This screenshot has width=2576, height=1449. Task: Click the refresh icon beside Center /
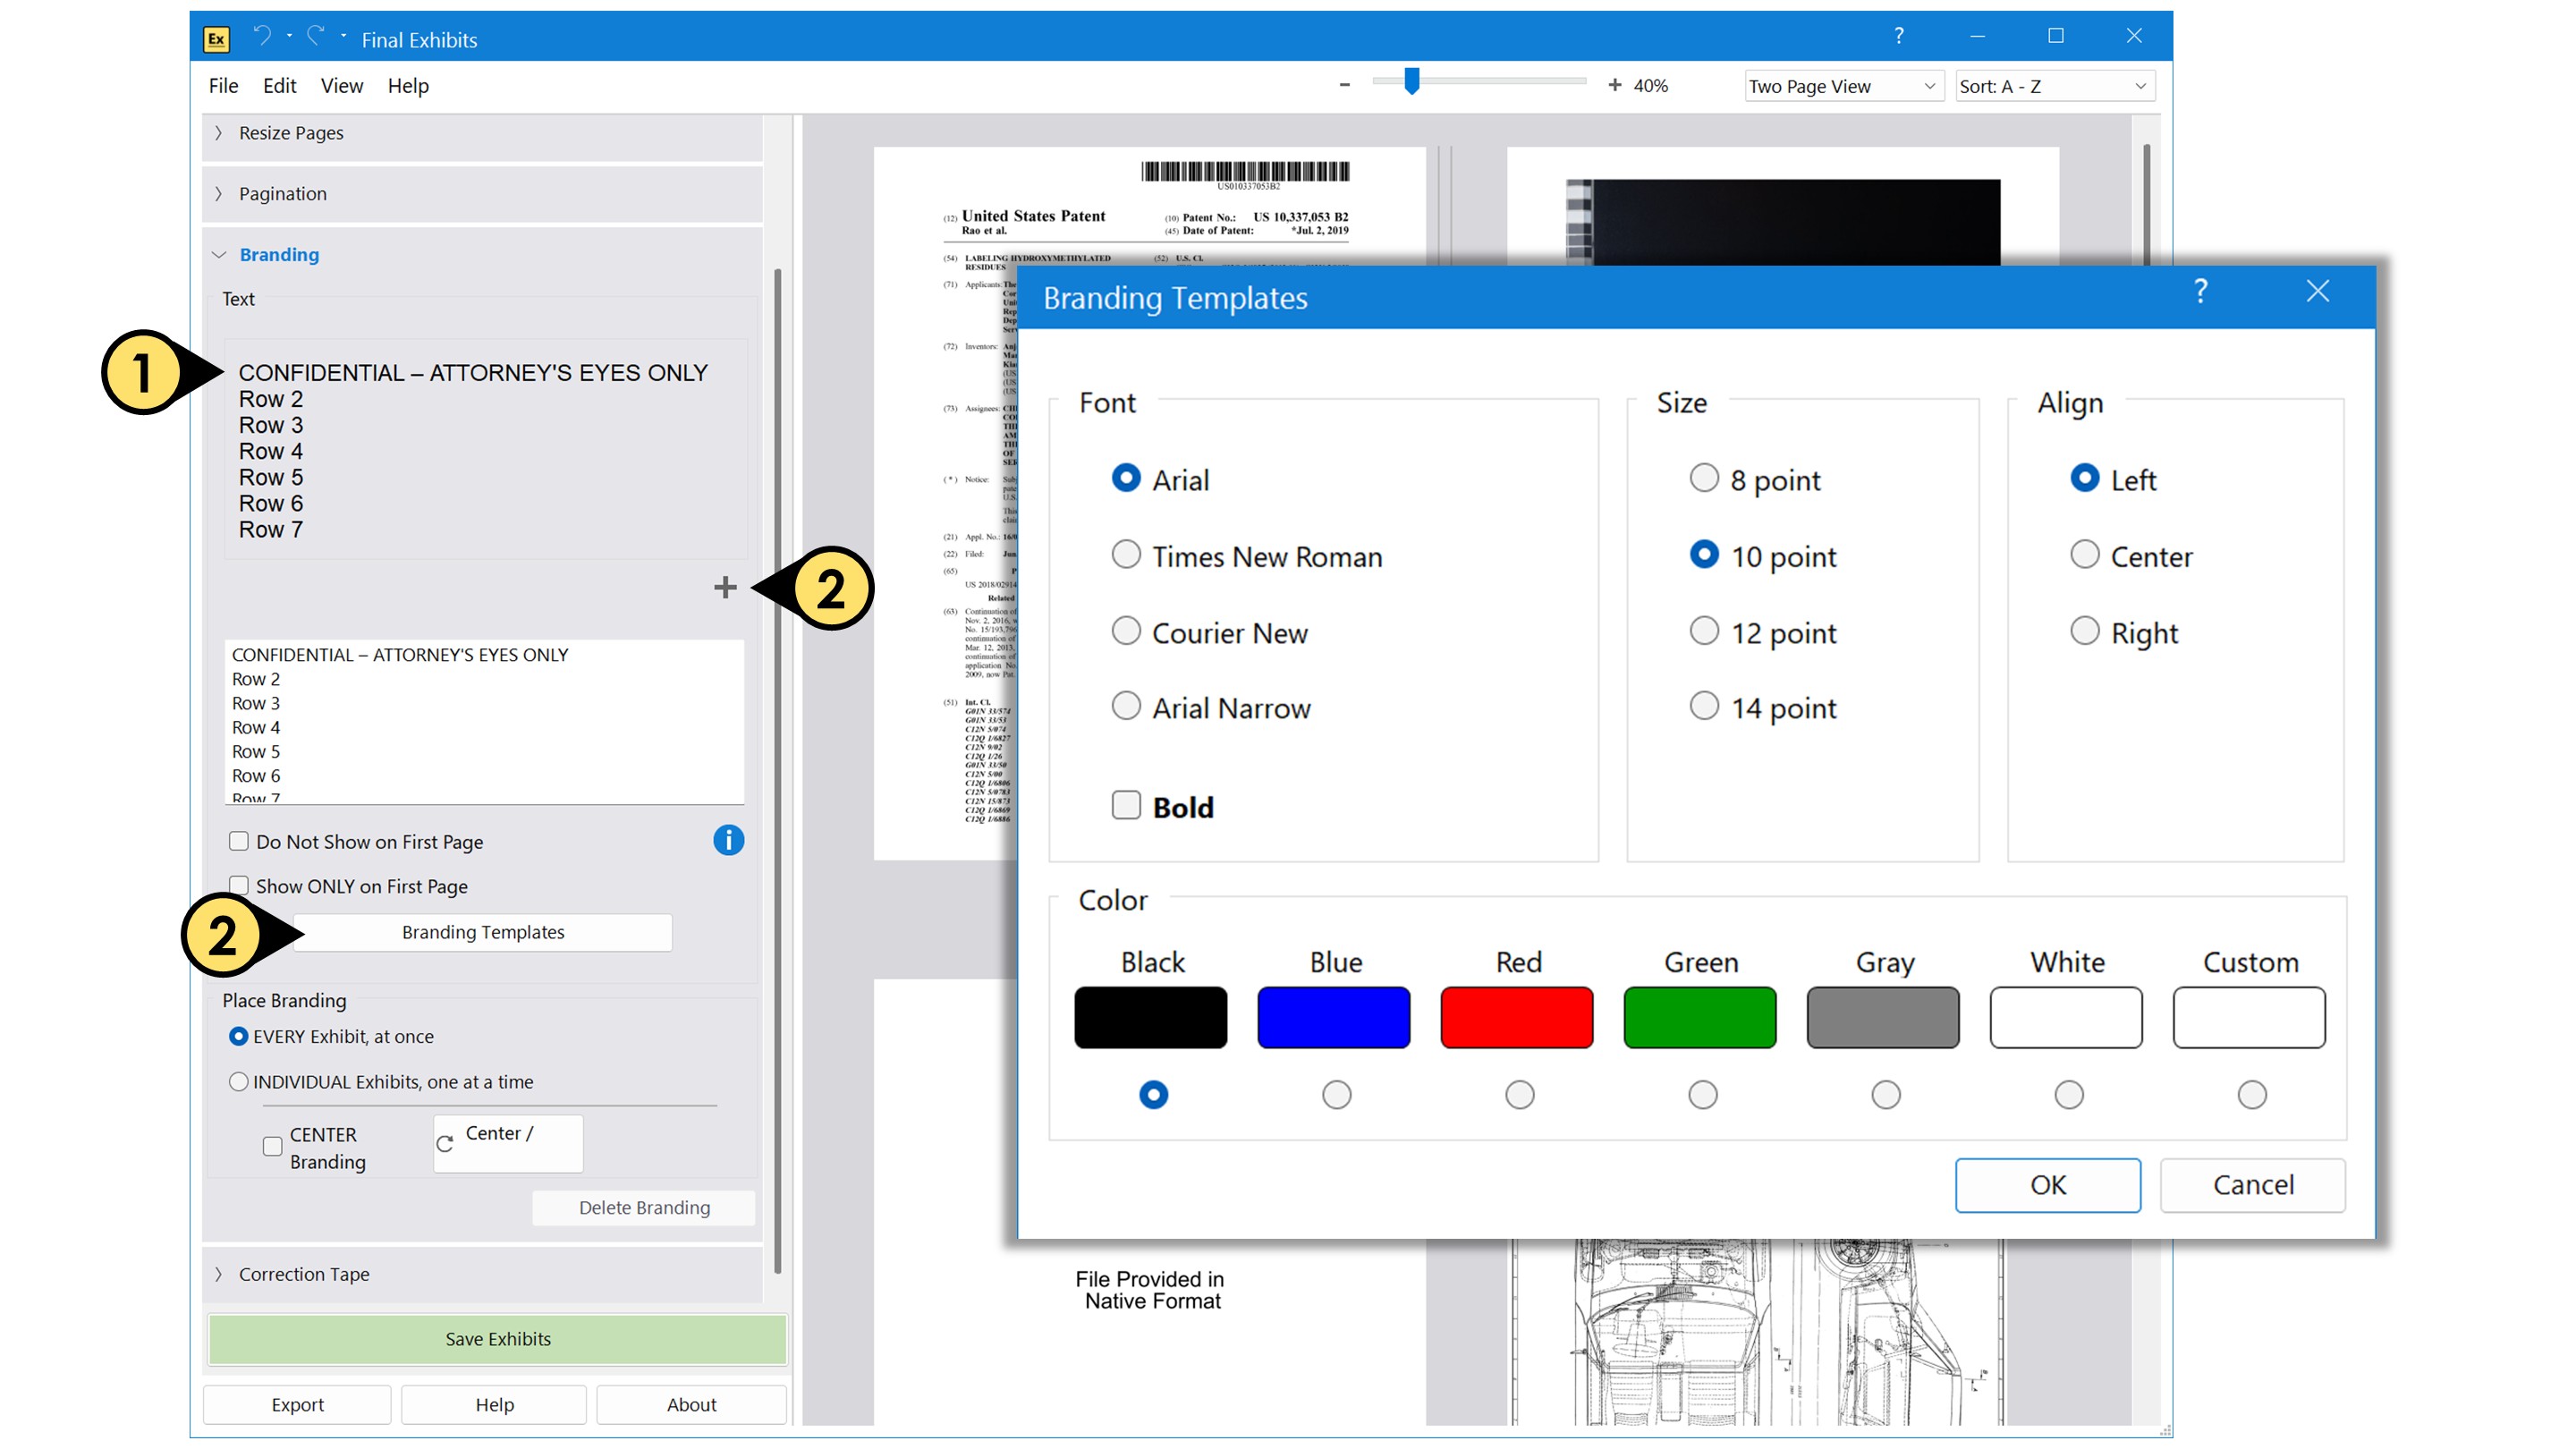(x=445, y=1143)
